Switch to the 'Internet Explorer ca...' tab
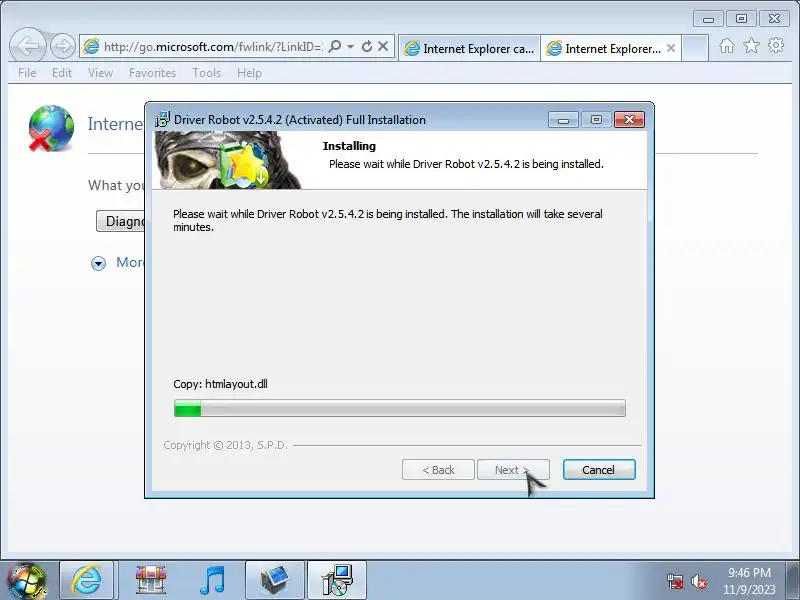Viewport: 800px width, 600px height. [469, 48]
